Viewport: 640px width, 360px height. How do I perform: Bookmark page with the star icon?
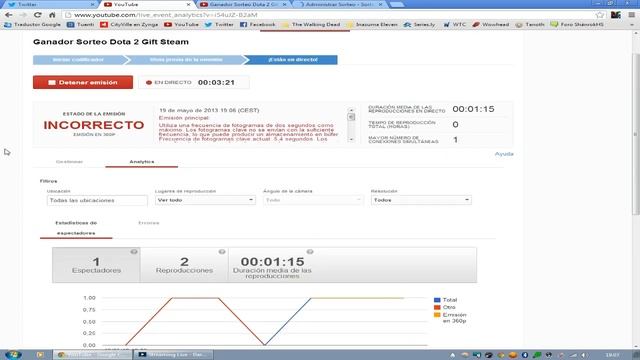pyautogui.click(x=600, y=15)
